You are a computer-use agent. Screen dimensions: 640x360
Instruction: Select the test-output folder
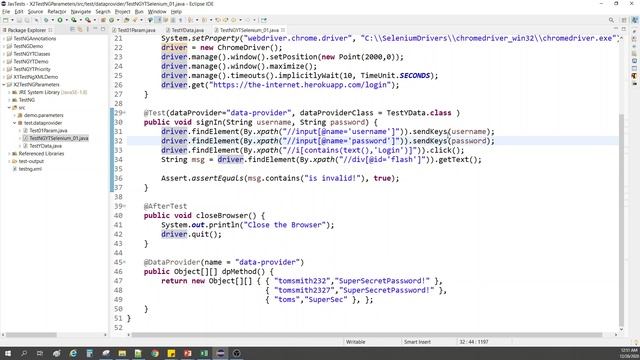click(x=31, y=161)
